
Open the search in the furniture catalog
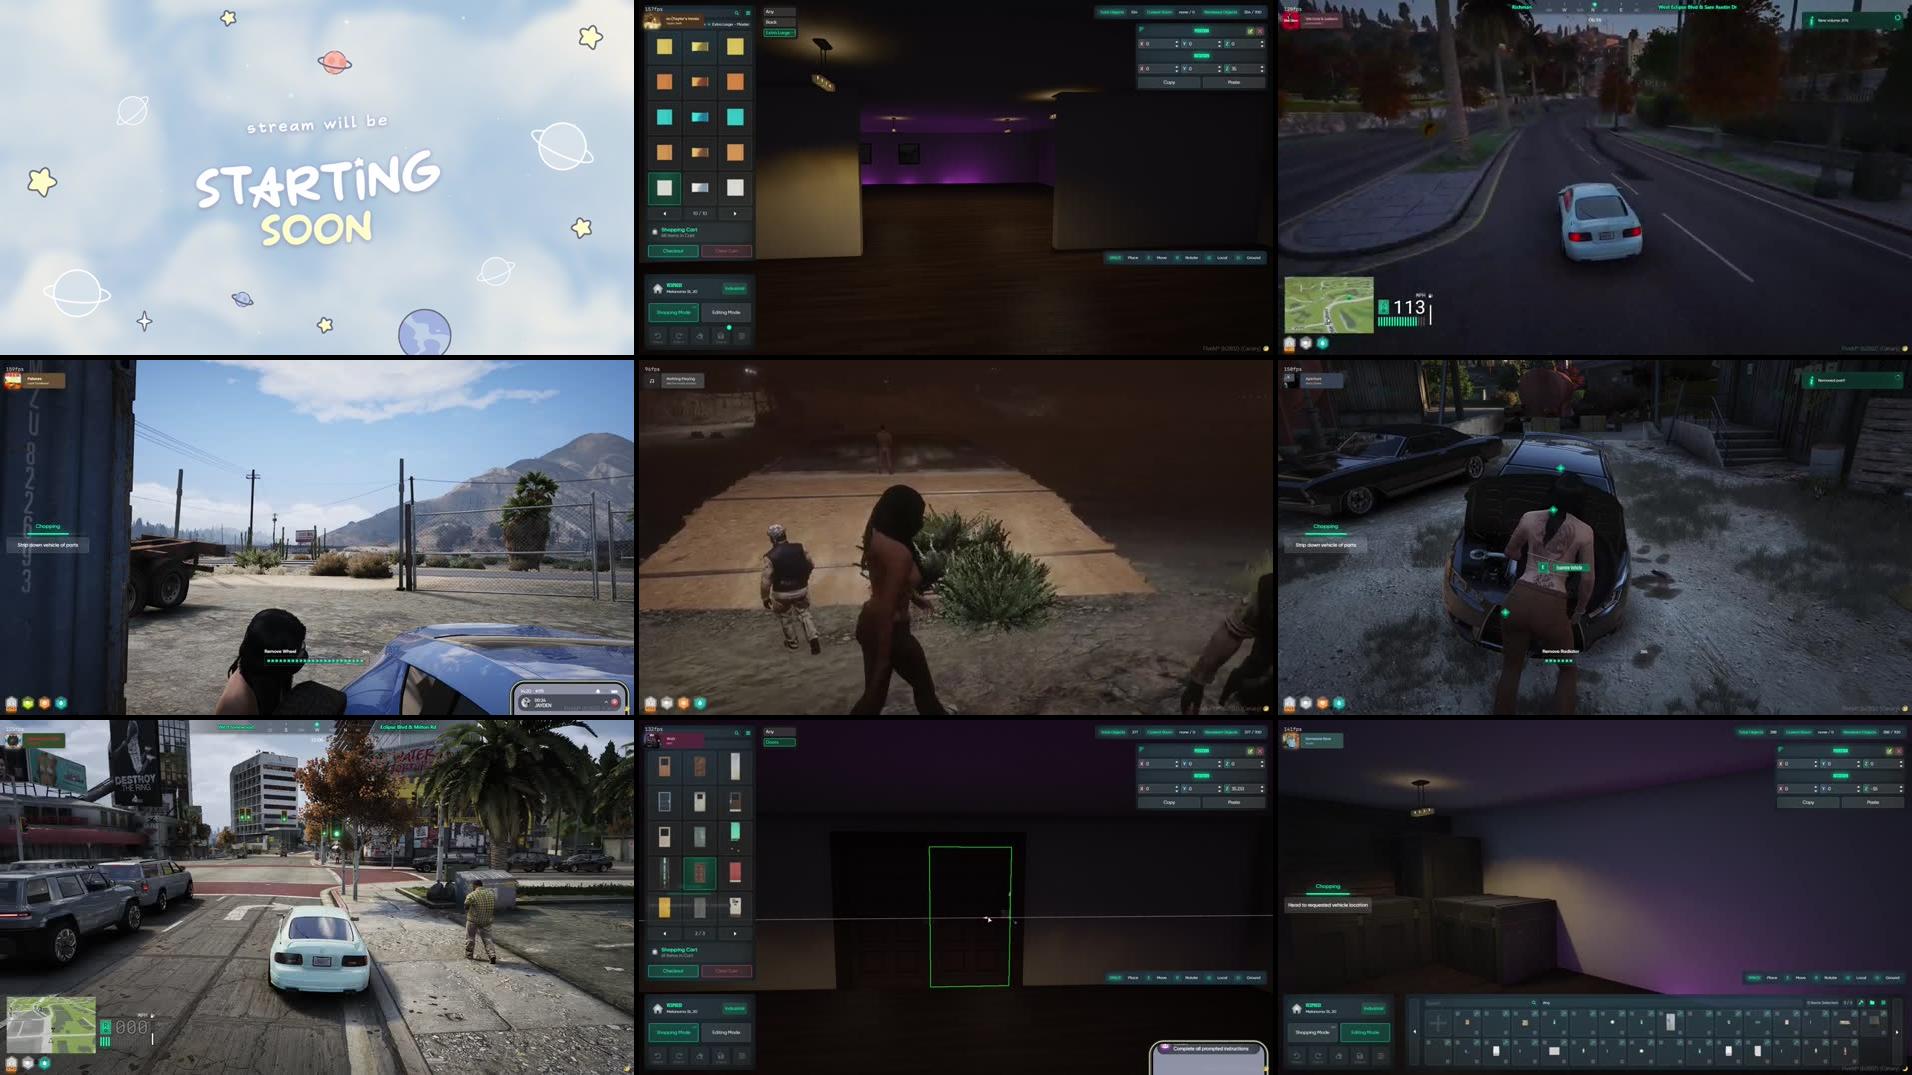[x=736, y=13]
